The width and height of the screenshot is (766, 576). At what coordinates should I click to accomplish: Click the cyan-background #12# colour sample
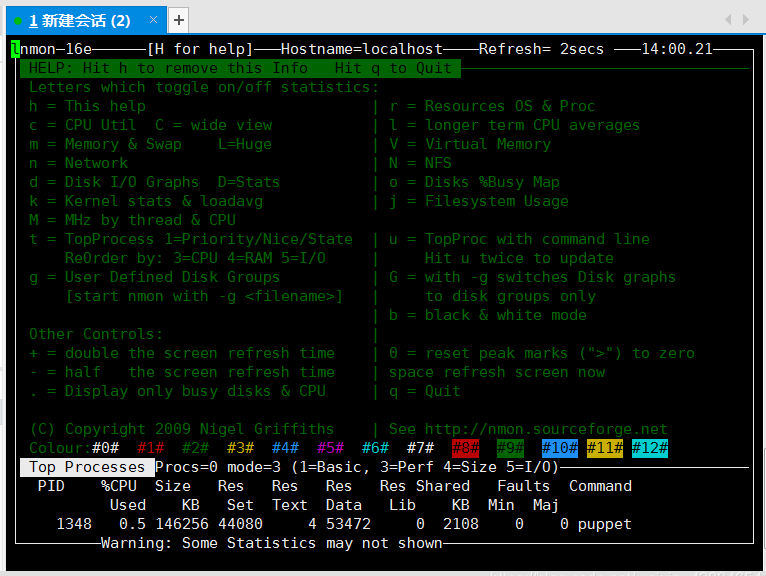[x=650, y=448]
